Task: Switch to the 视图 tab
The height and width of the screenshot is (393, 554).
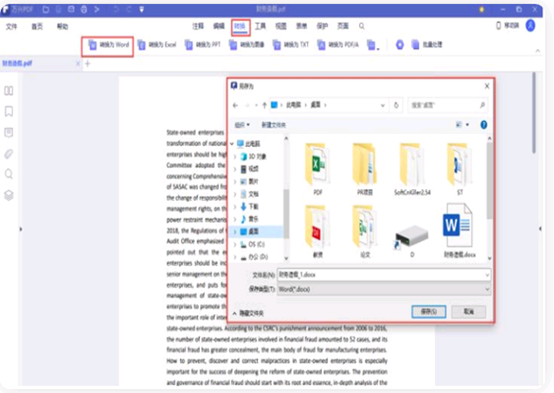Action: pos(281,26)
